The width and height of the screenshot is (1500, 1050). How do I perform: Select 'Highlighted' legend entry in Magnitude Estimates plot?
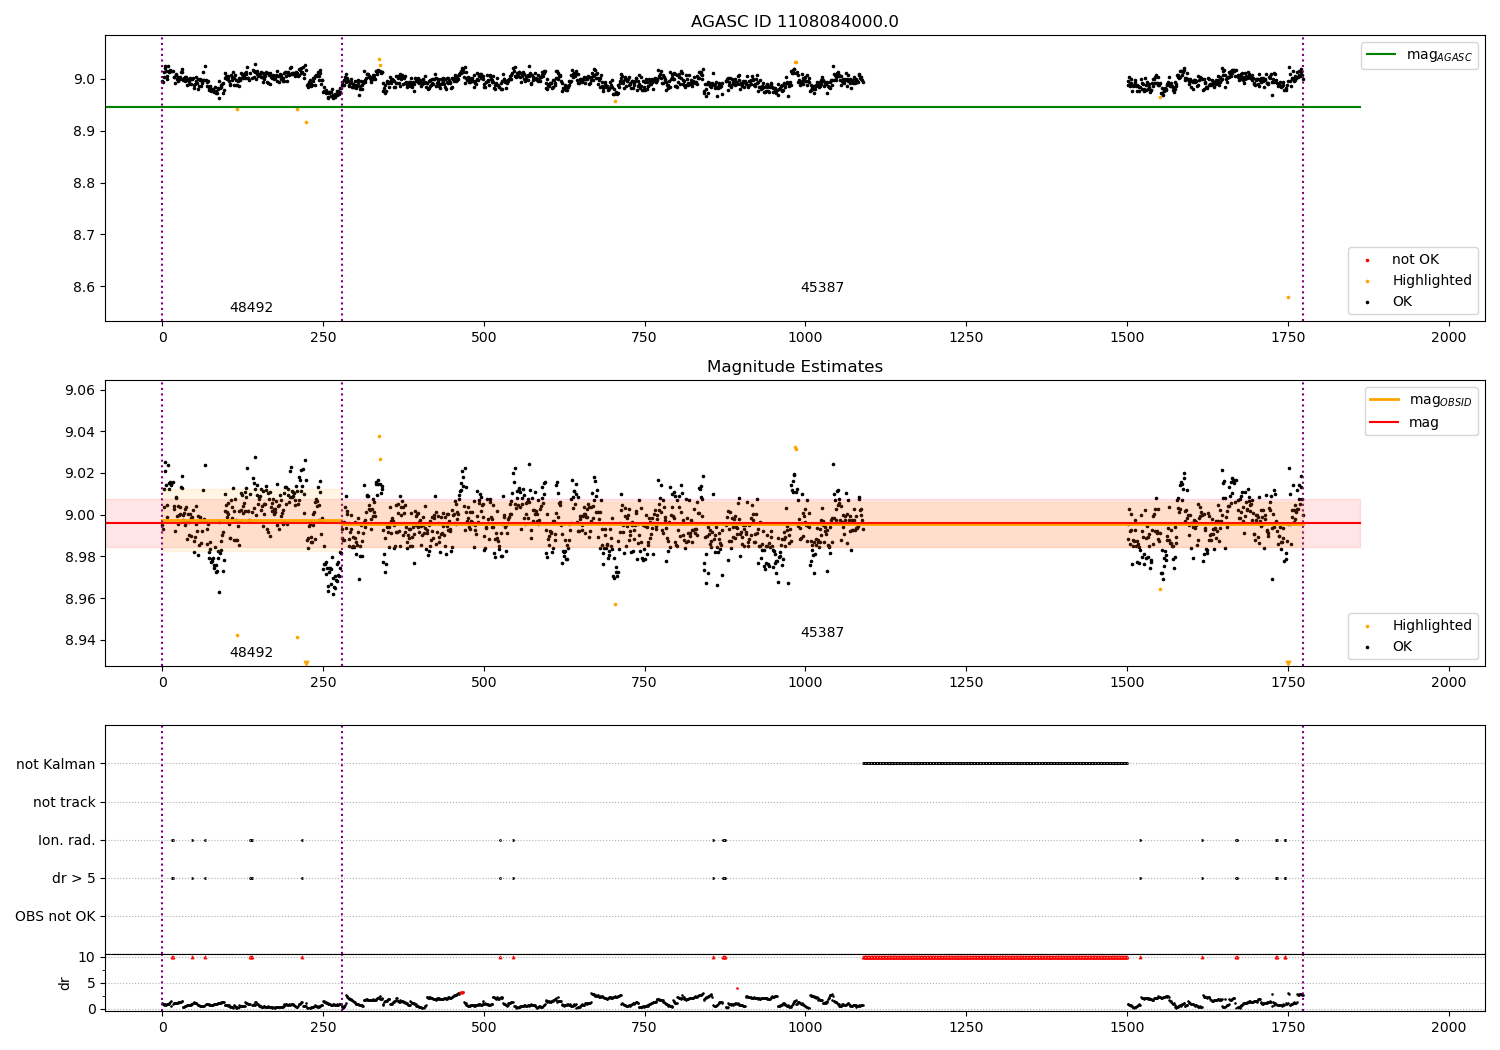point(1432,626)
